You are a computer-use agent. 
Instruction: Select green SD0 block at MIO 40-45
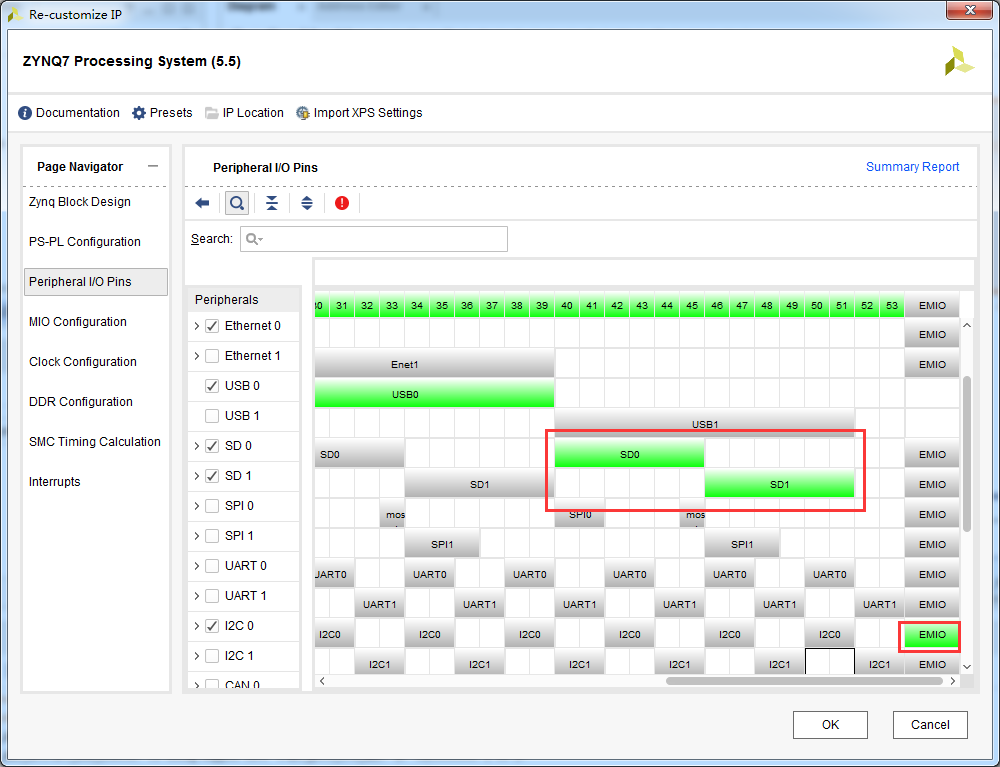(x=629, y=454)
